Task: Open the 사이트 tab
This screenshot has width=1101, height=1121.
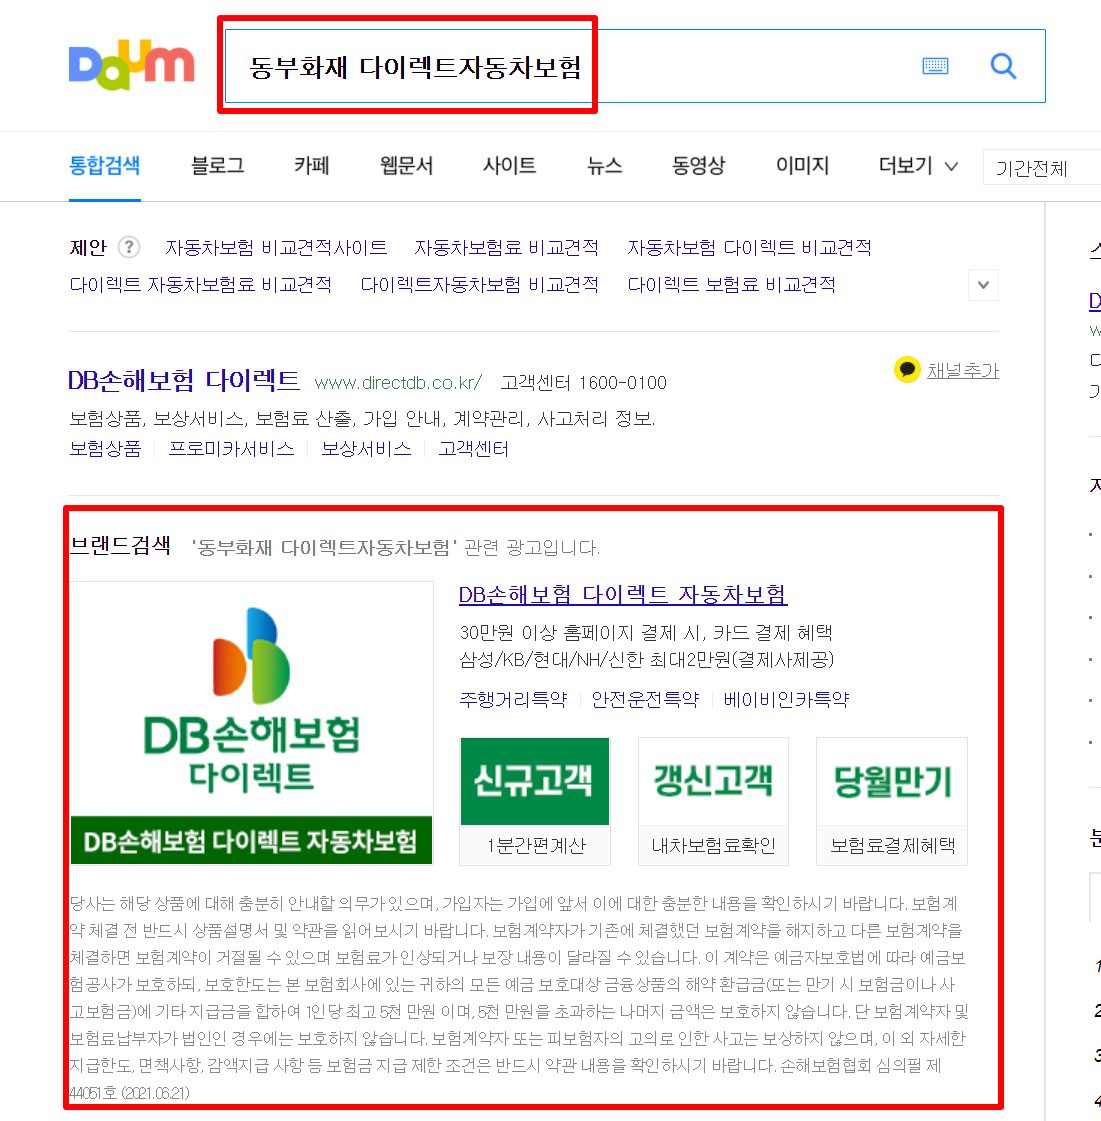Action: 509,166
